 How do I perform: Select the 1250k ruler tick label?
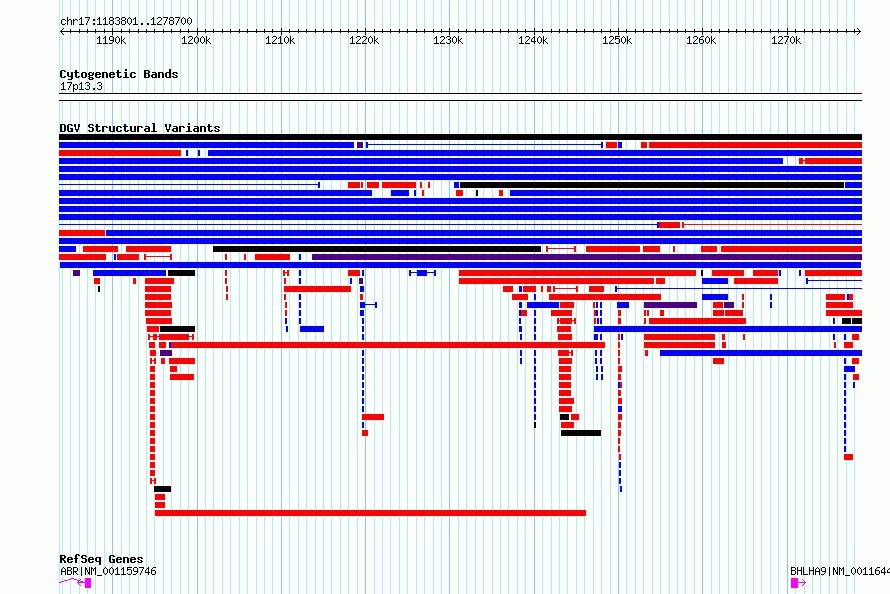617,41
